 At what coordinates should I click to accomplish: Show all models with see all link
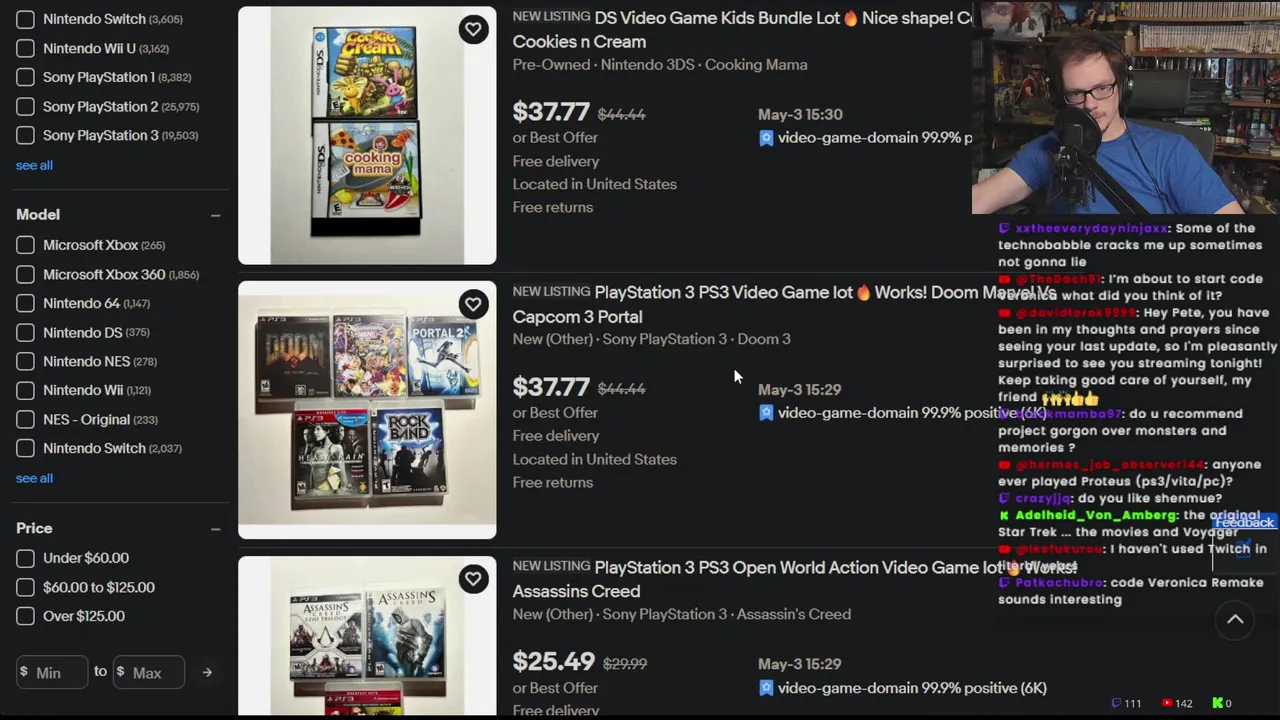coord(34,478)
